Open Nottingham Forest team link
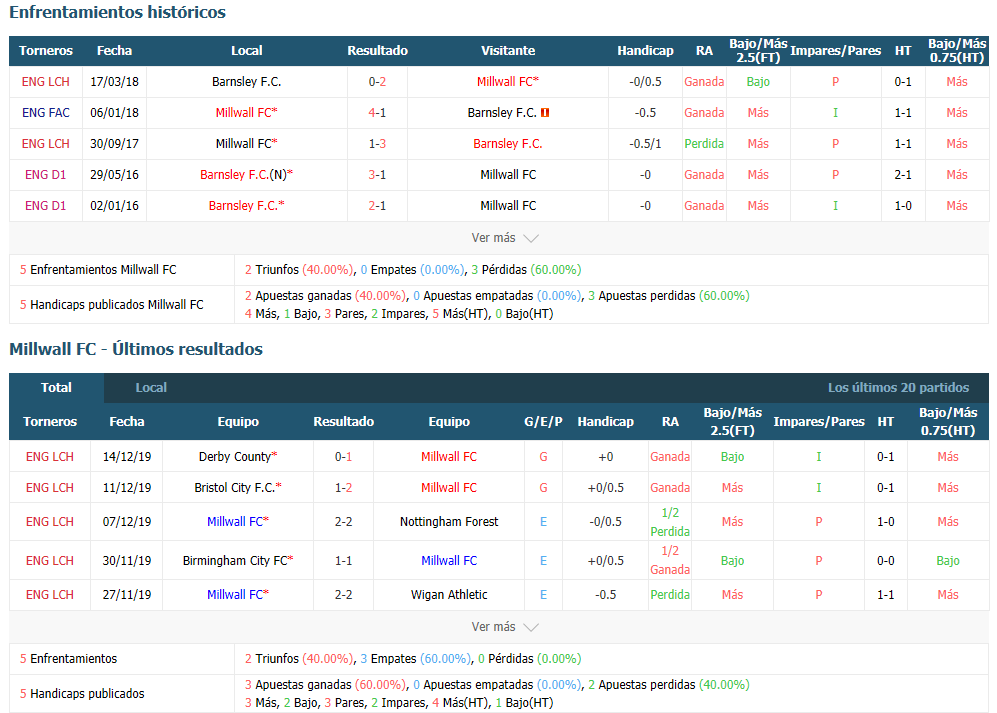The image size is (997, 713). point(449,522)
